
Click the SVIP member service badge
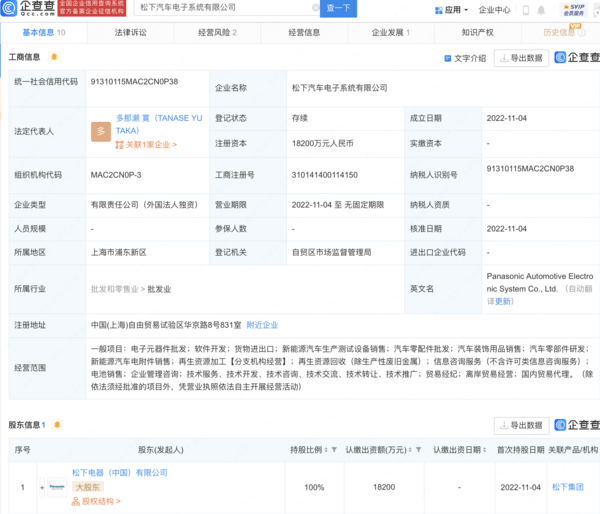(574, 10)
